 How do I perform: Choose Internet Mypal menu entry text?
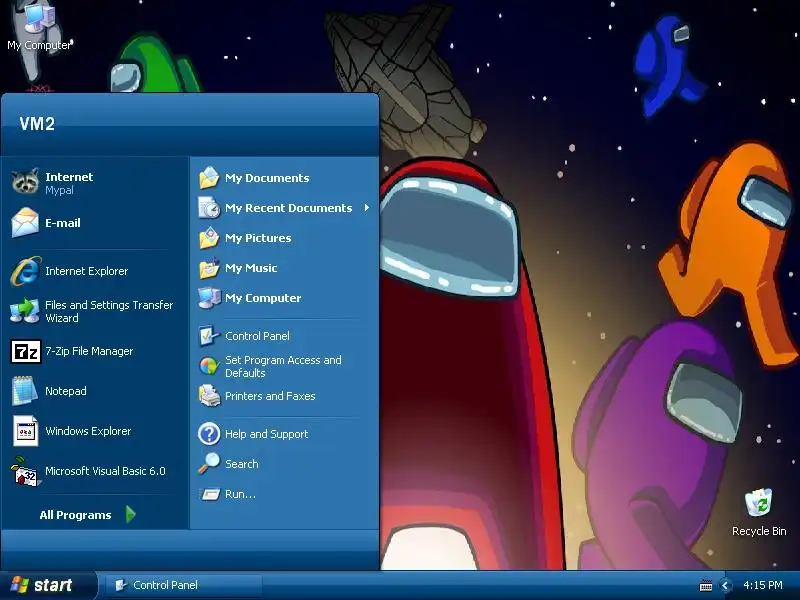coord(69,183)
